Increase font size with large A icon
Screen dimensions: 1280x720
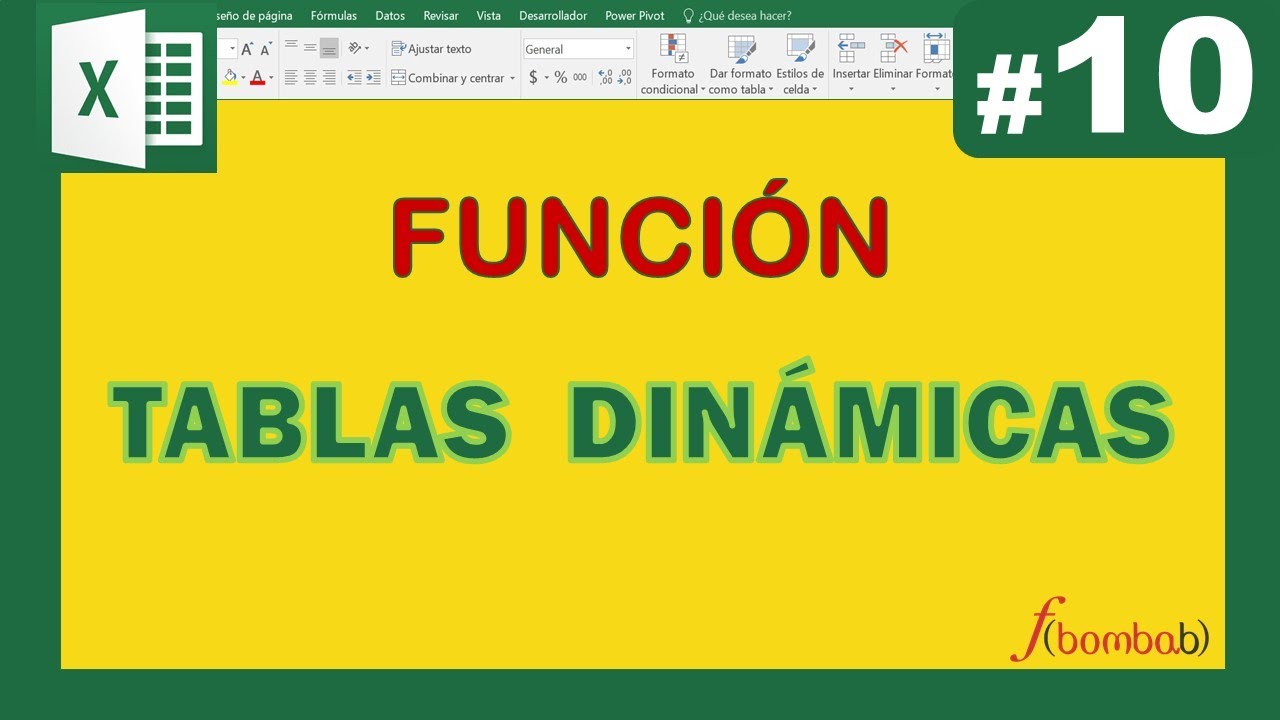[x=247, y=49]
